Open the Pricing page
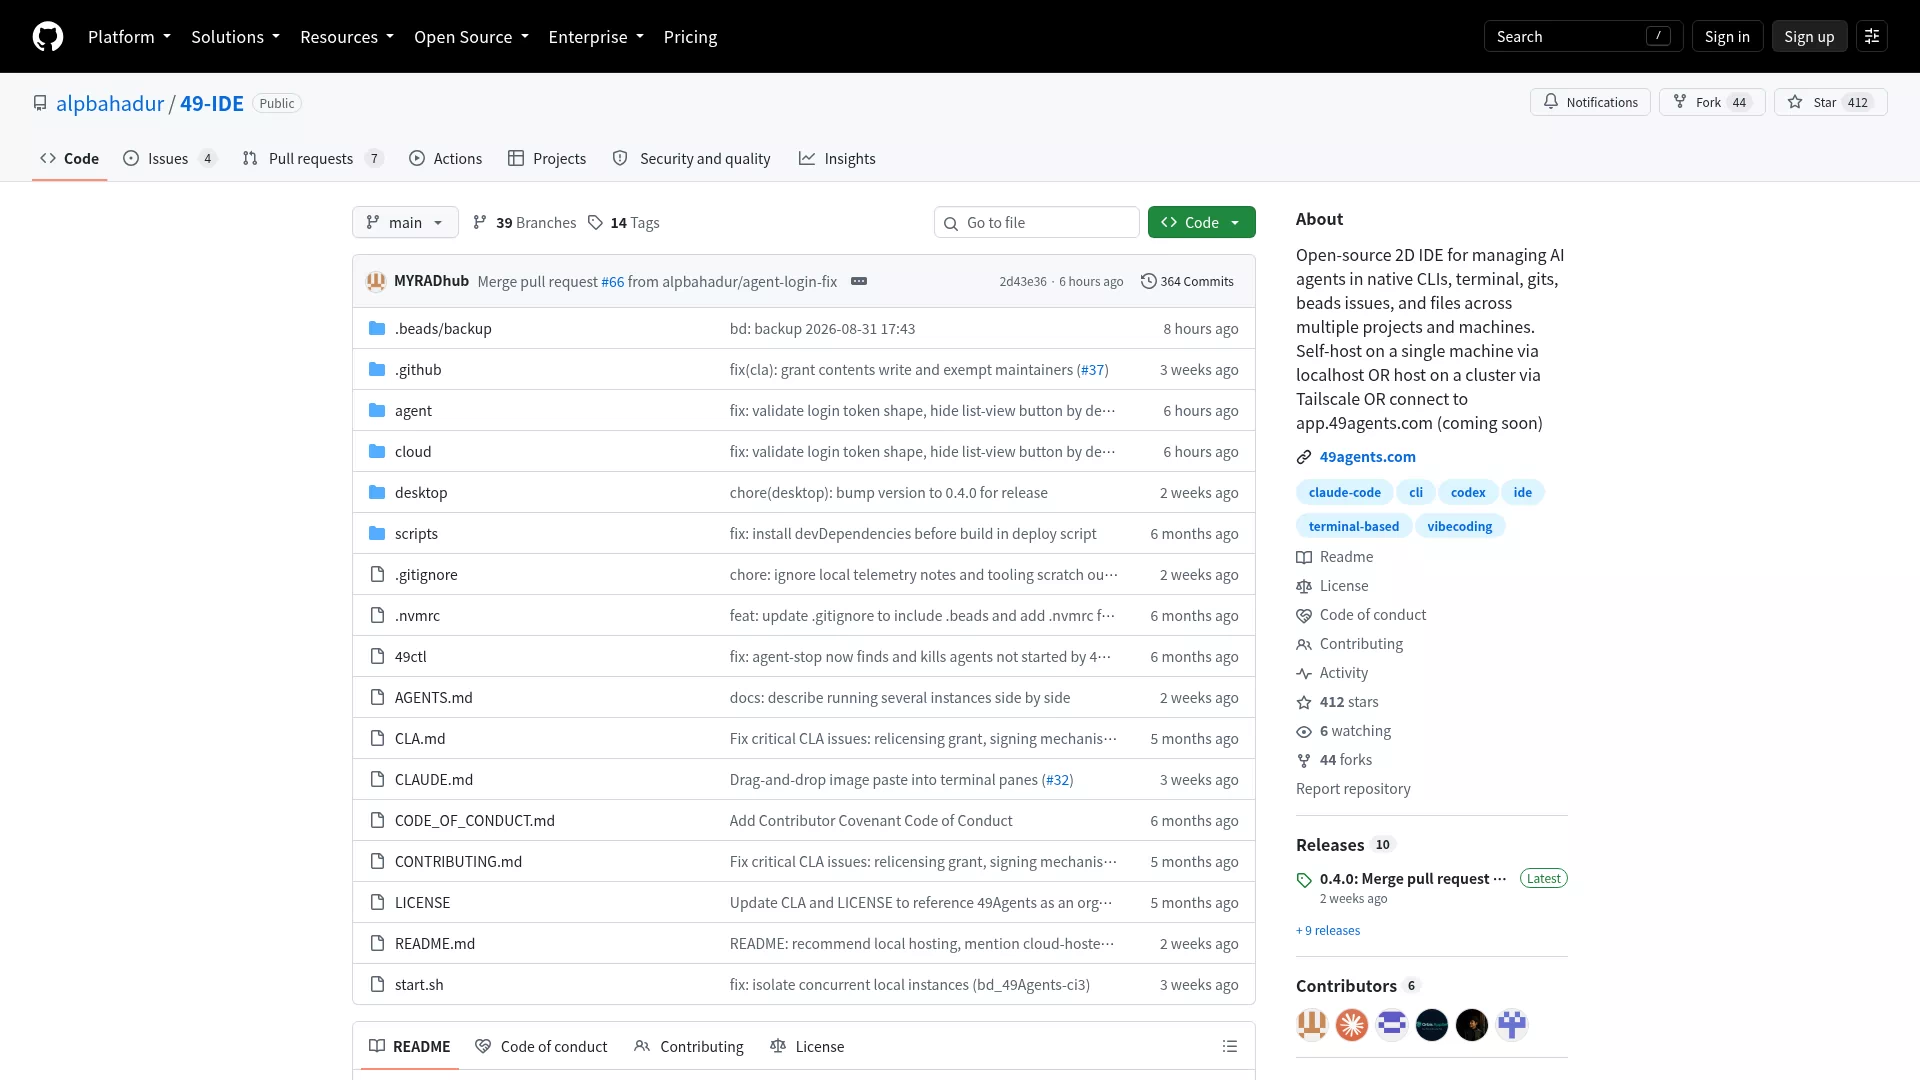The width and height of the screenshot is (1920, 1080). 690,37
